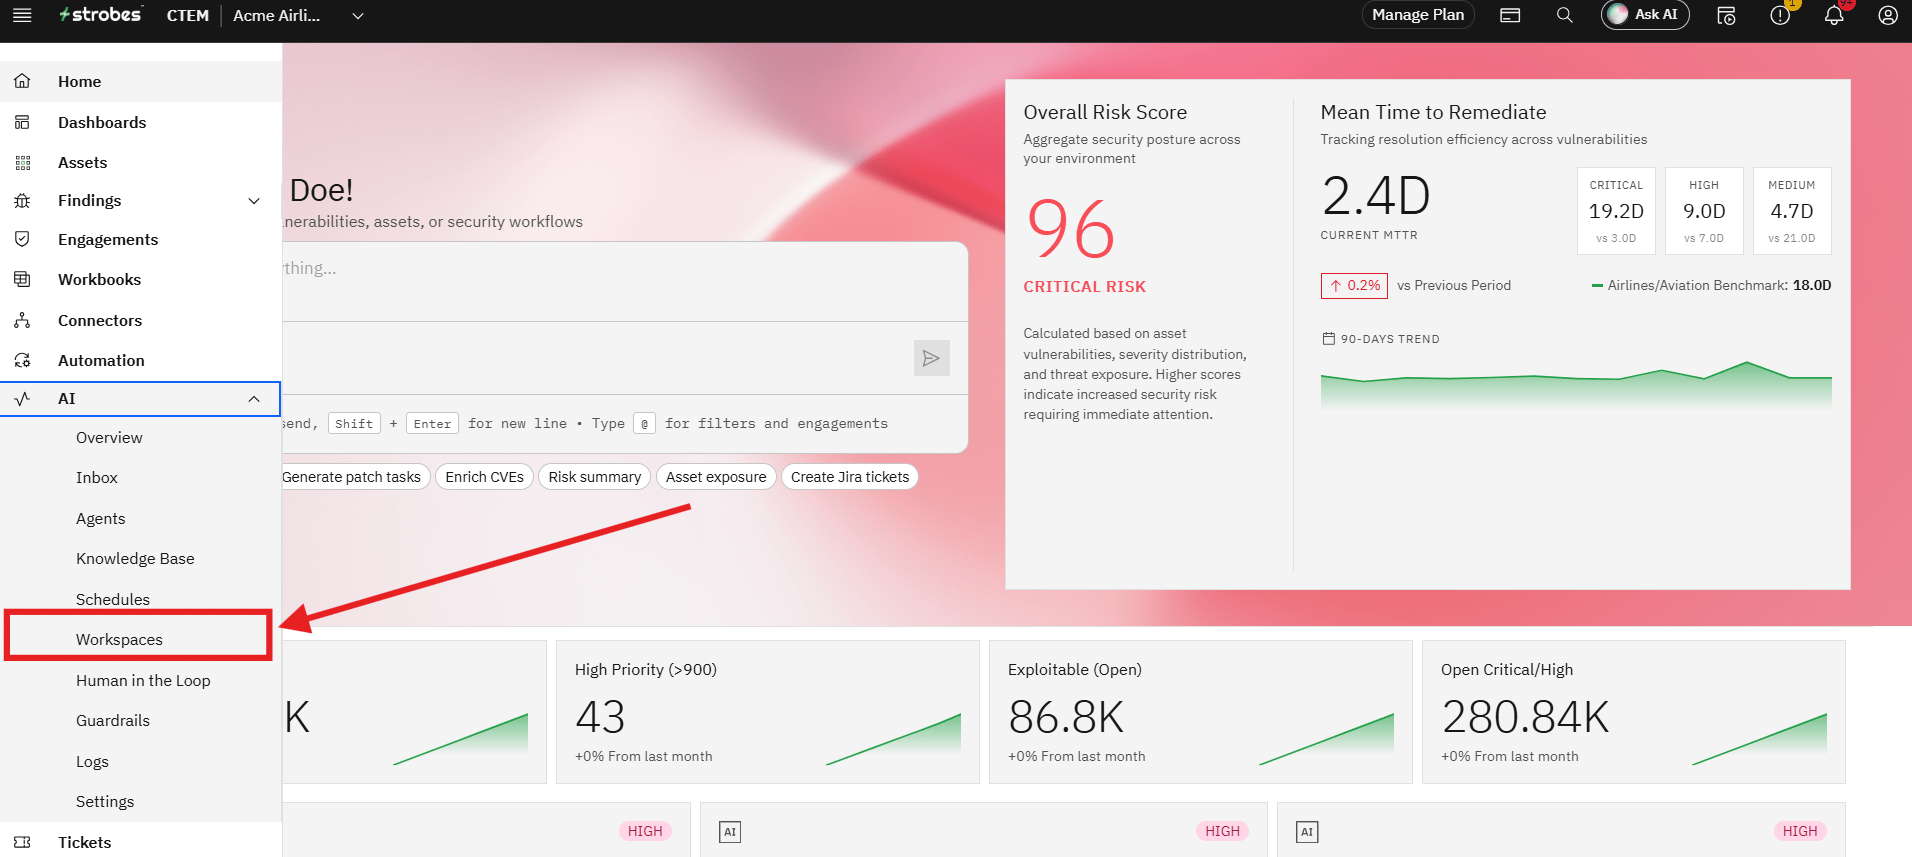Click the search magnifier icon
This screenshot has width=1912, height=857.
[x=1565, y=15]
